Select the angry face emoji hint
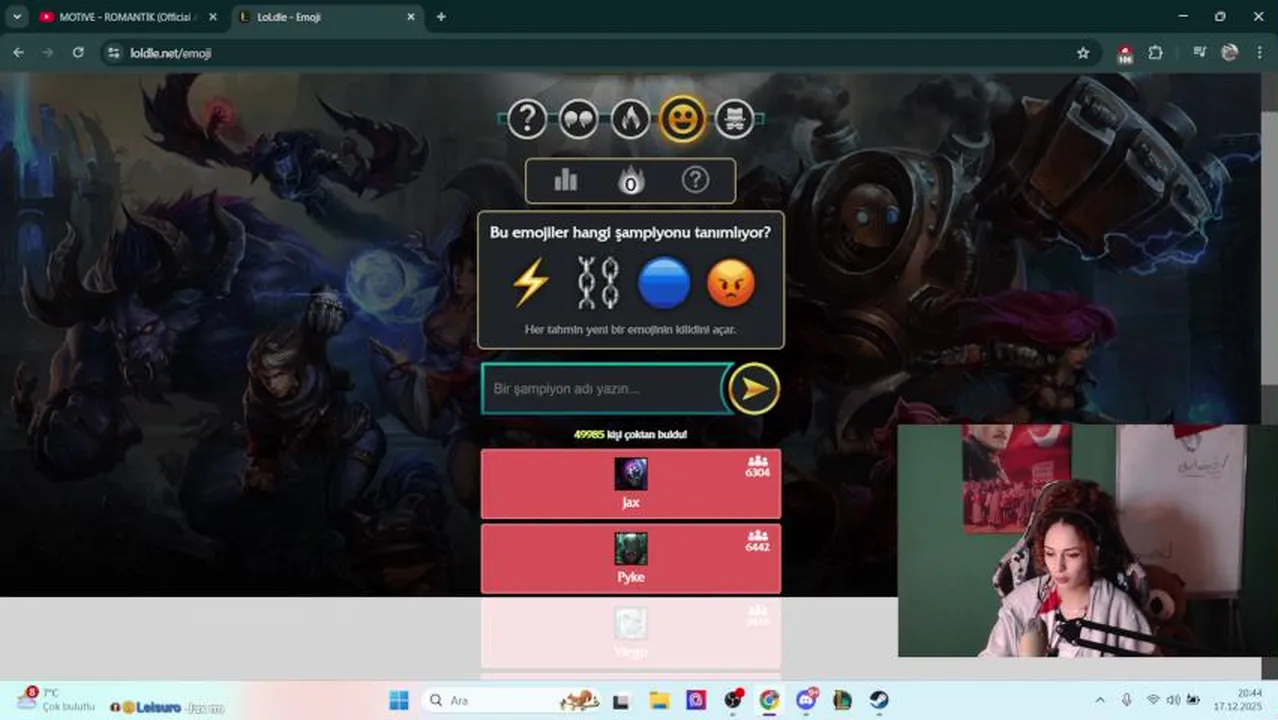Image resolution: width=1278 pixels, height=720 pixels. [x=731, y=283]
